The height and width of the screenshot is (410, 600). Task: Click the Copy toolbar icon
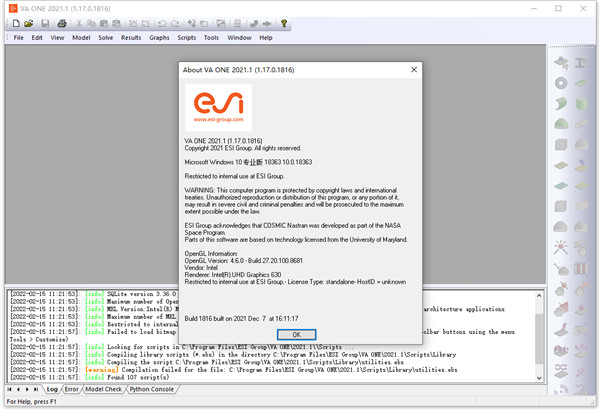(91, 24)
